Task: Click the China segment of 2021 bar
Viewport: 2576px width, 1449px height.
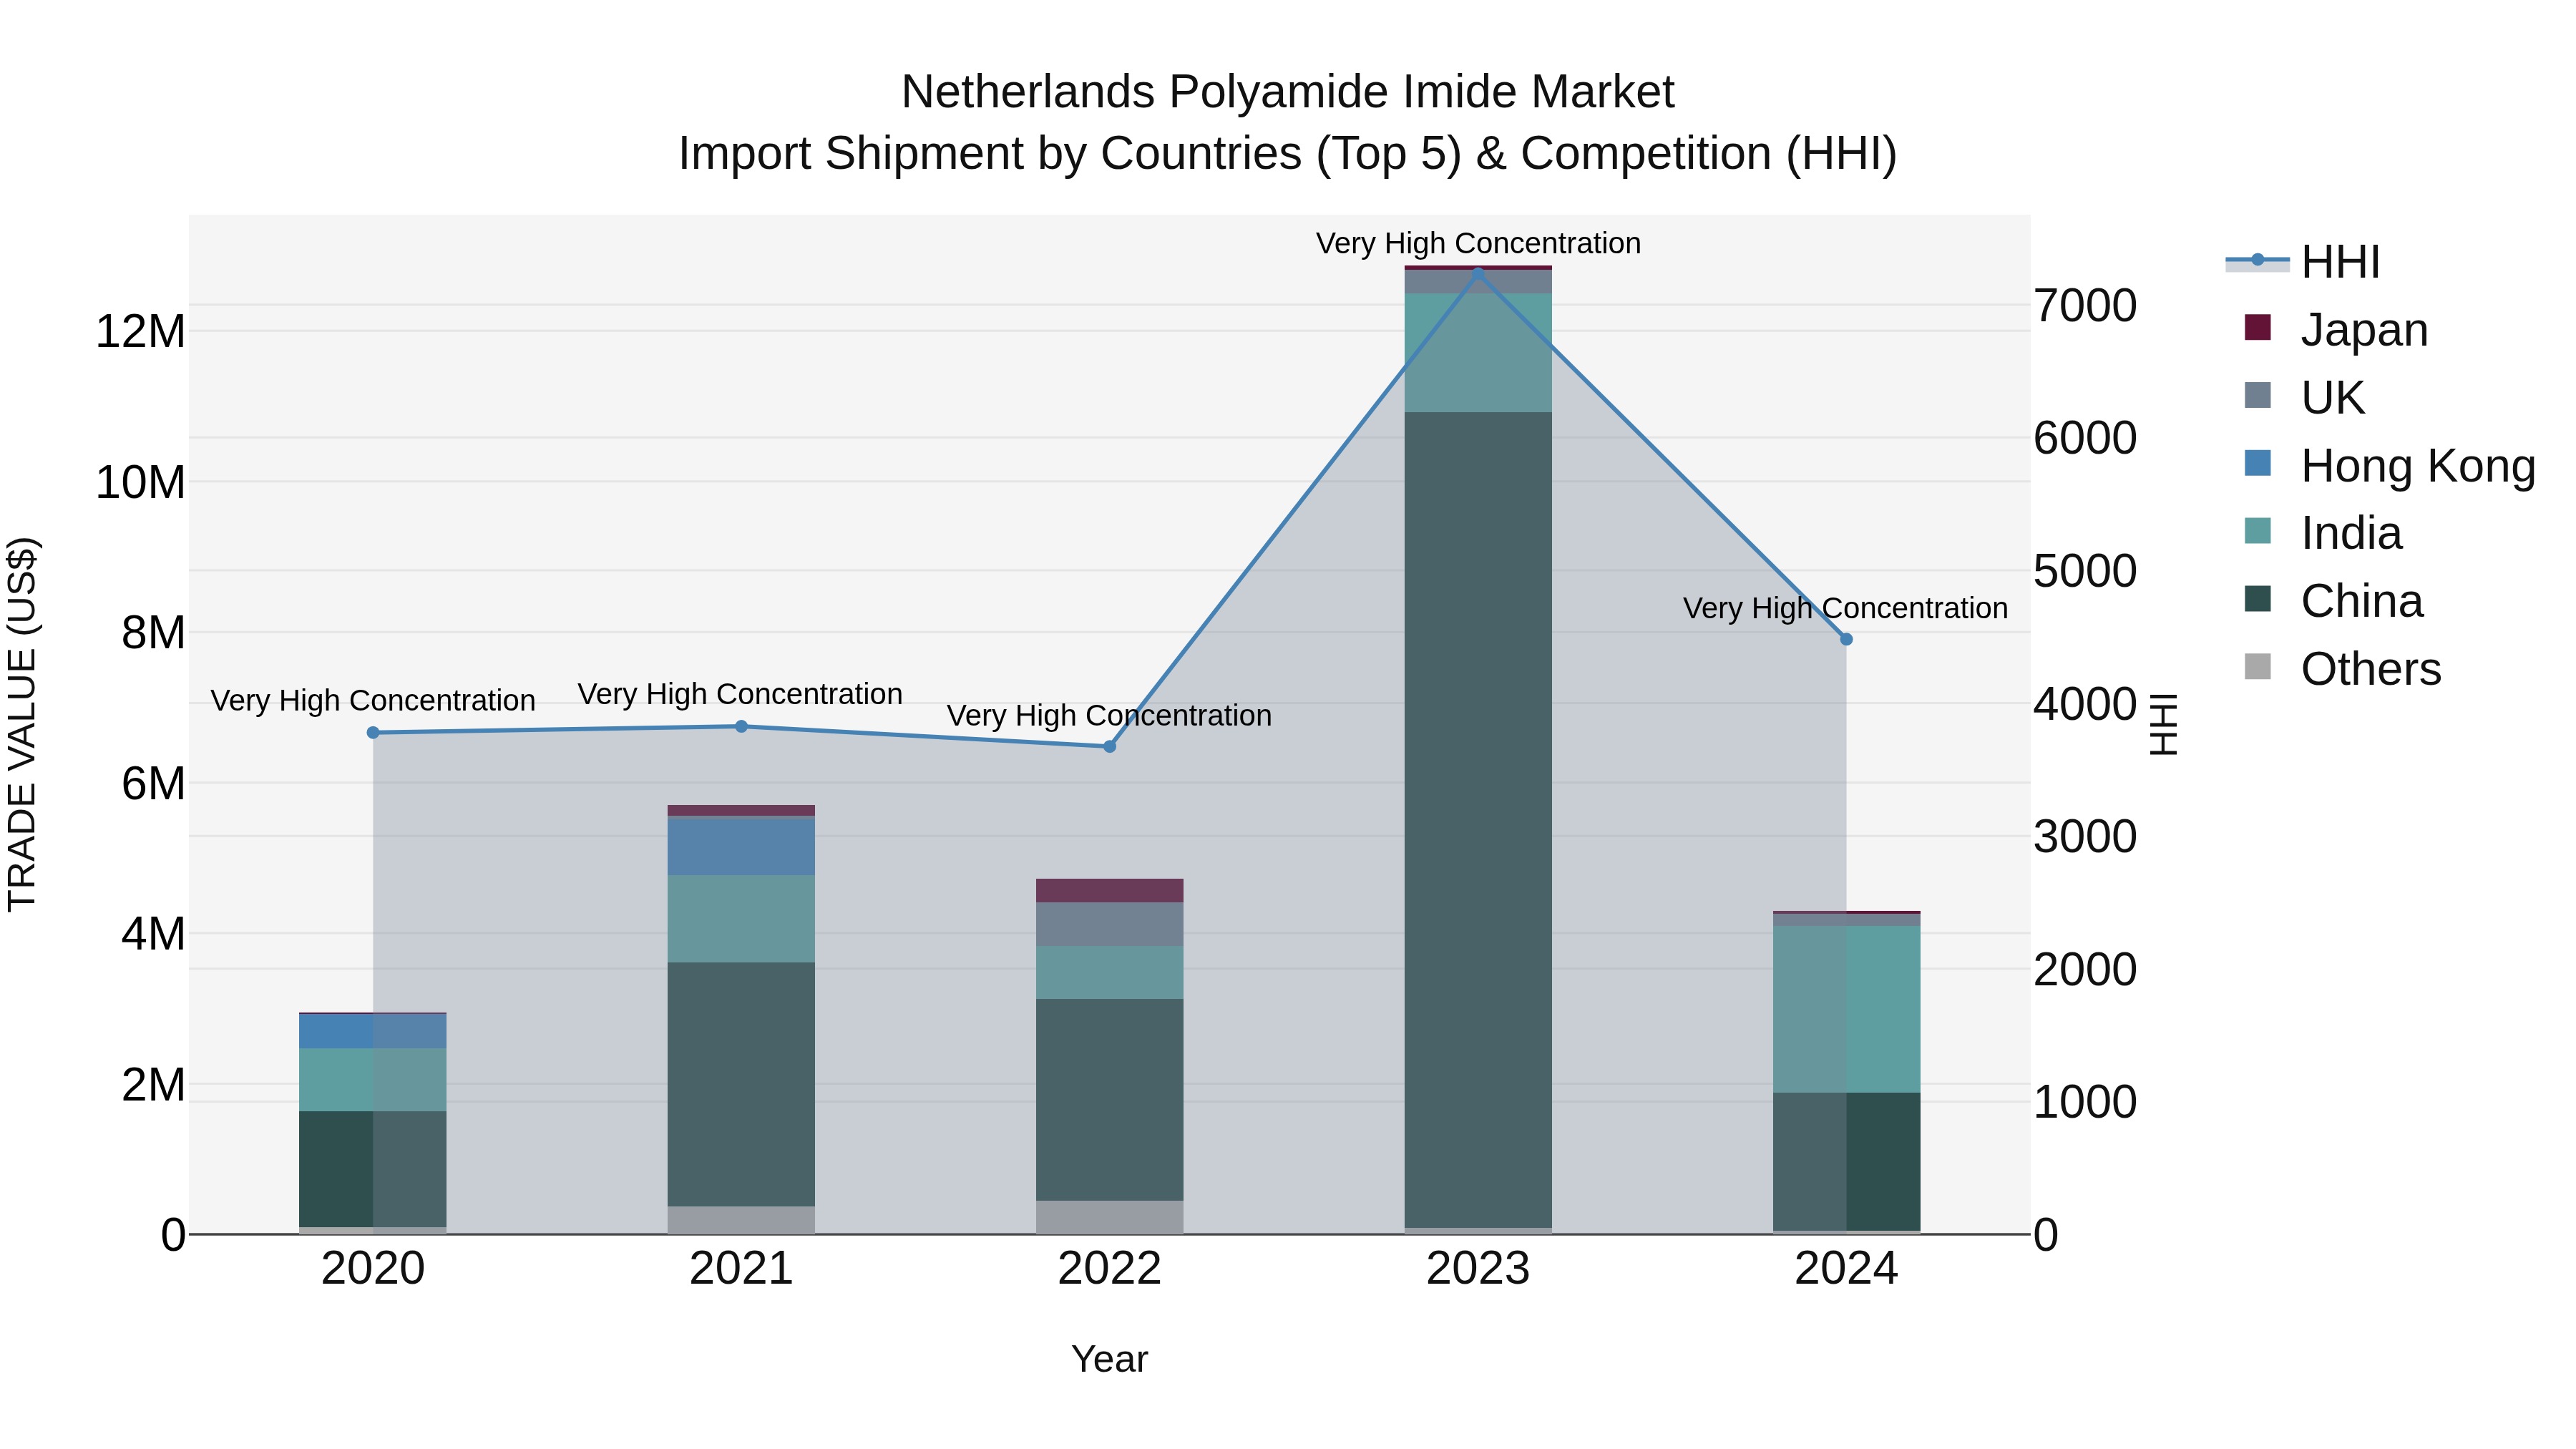Action: coord(741,1085)
